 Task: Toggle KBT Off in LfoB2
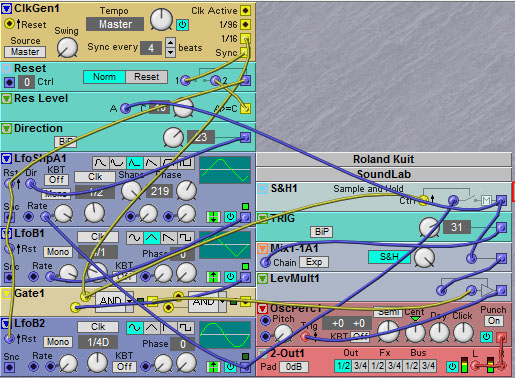(x=124, y=366)
